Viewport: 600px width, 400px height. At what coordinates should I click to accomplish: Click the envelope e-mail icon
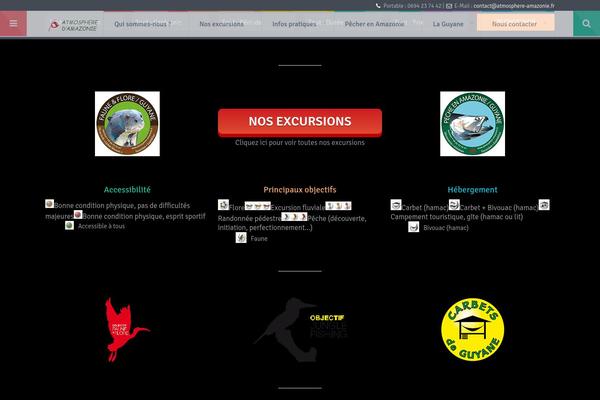(x=449, y=6)
